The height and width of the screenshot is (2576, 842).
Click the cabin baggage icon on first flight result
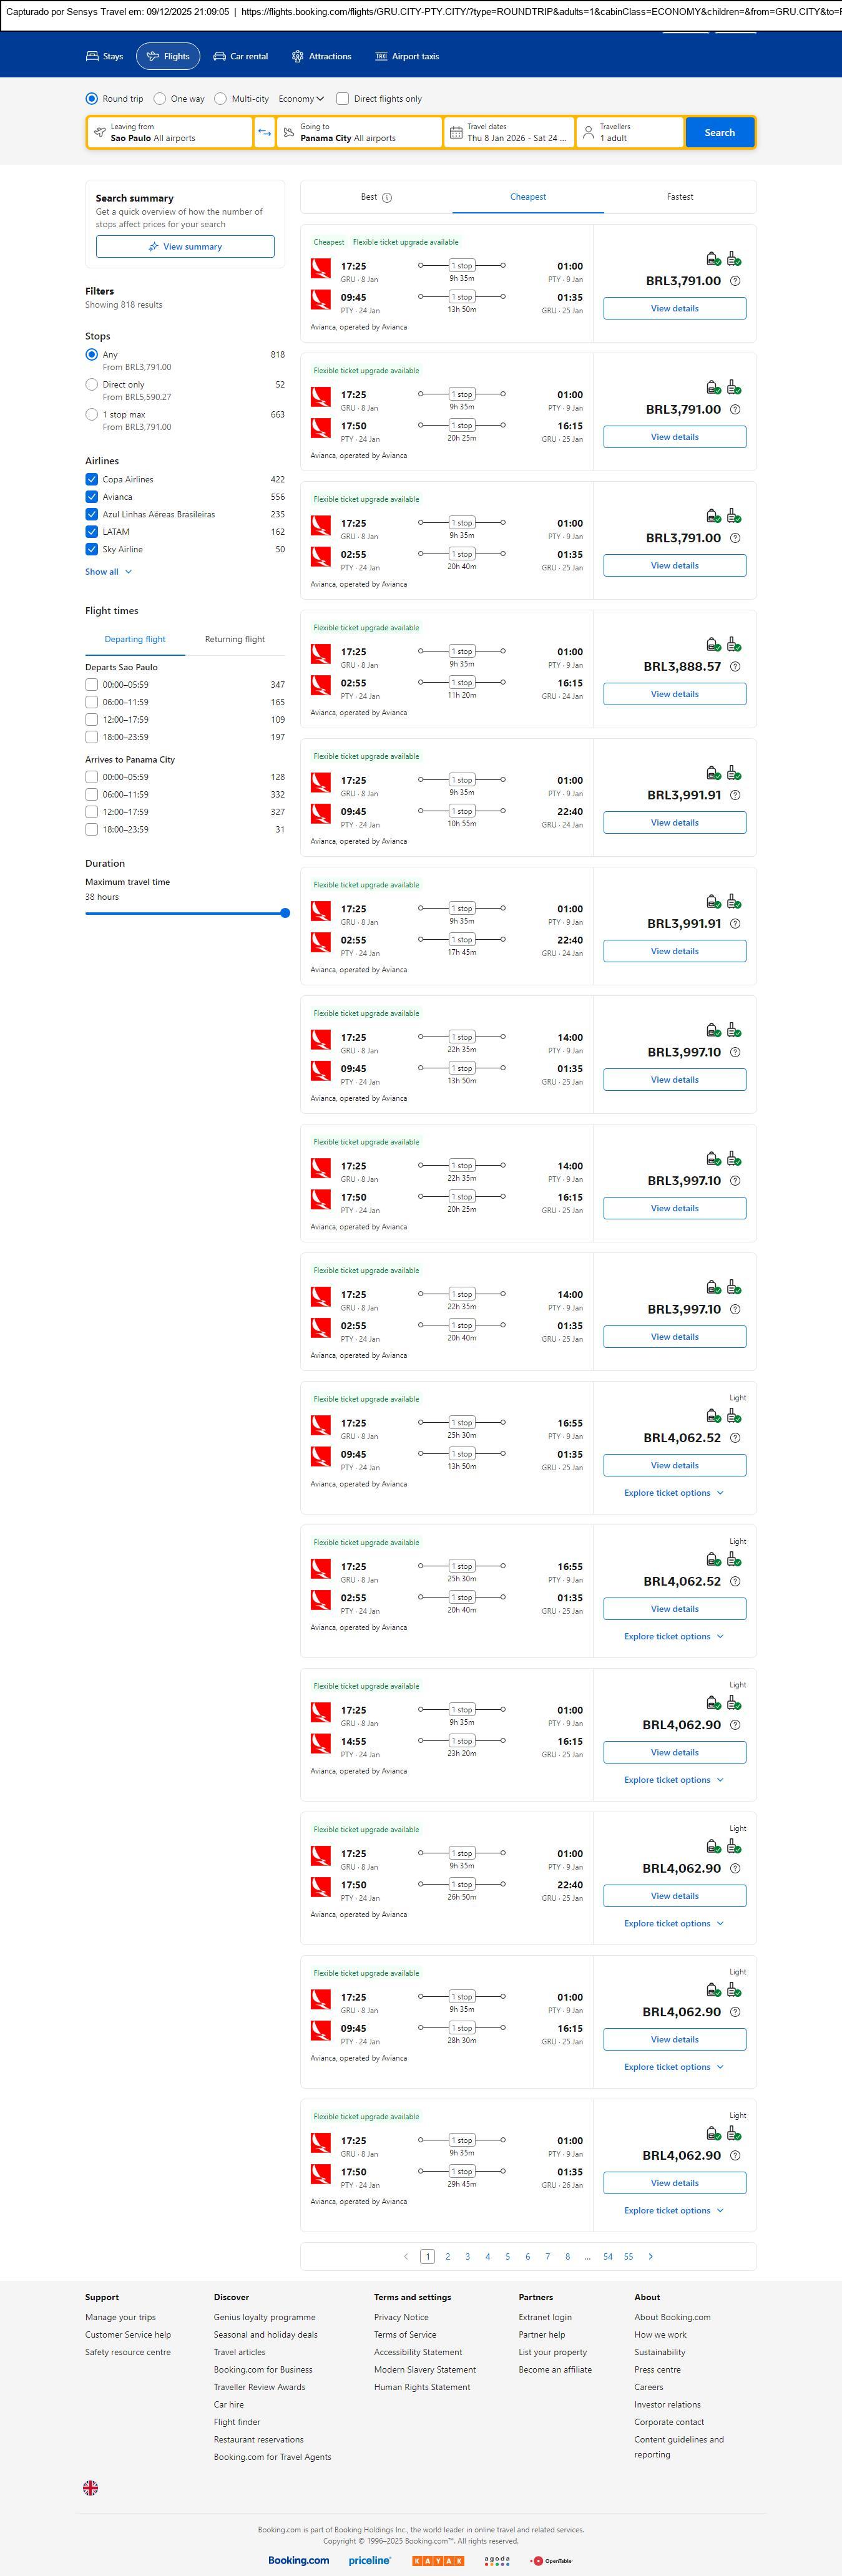713,259
